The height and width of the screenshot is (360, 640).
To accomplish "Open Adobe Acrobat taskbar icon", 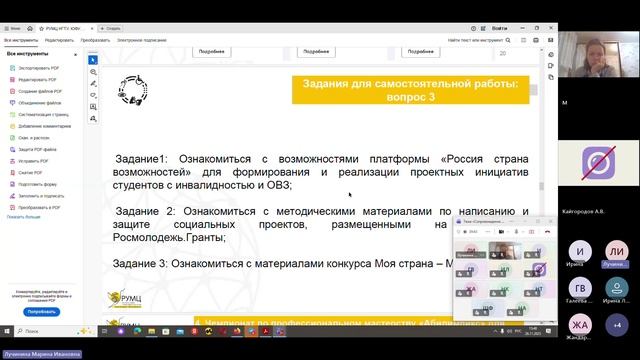I will pos(266,331).
